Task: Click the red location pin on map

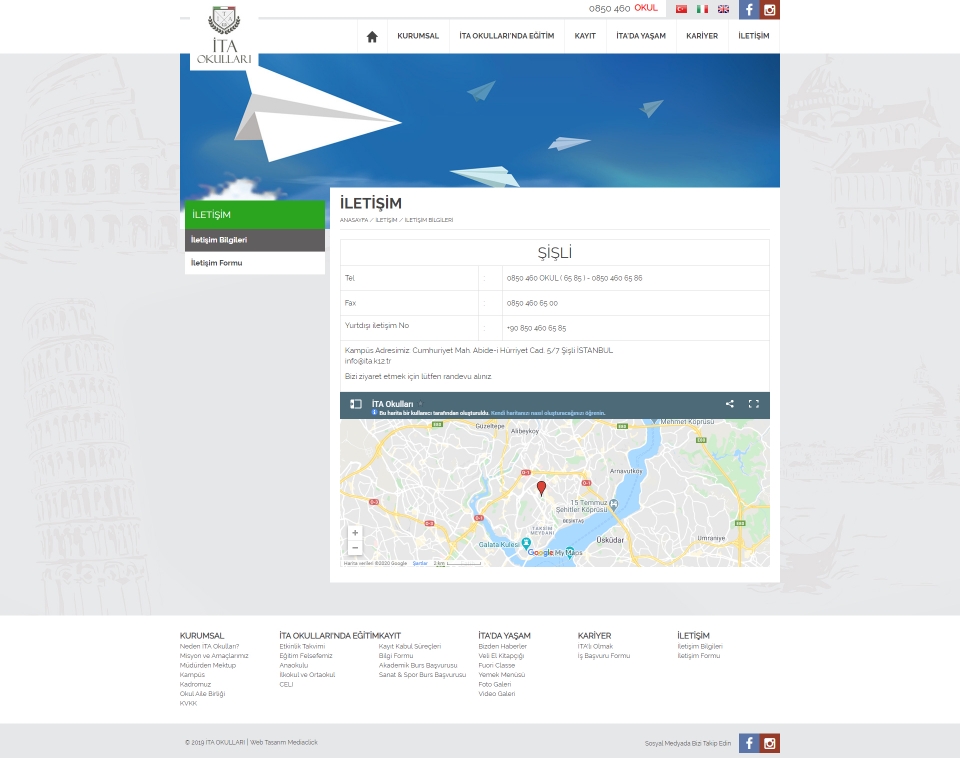Action: pyautogui.click(x=542, y=488)
